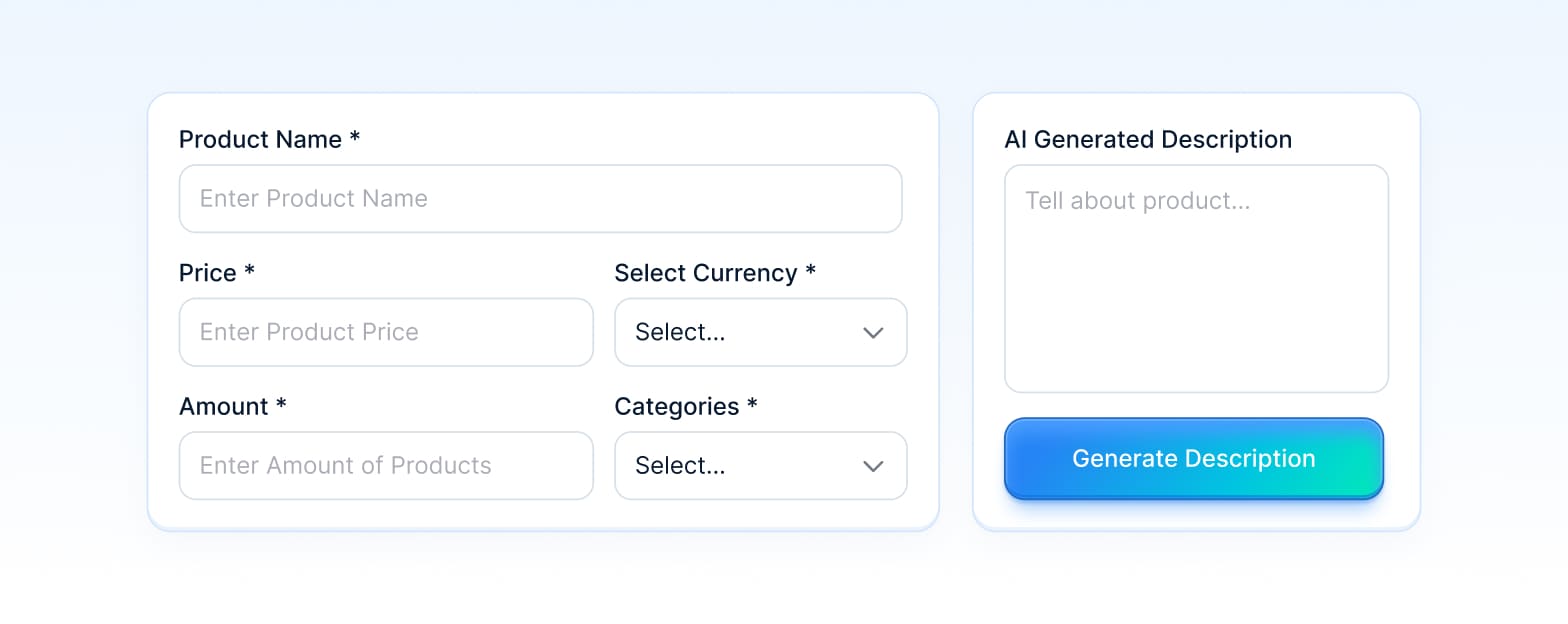This screenshot has height=624, width=1568.
Task: Click the Select Currency label
Action: pyautogui.click(x=704, y=272)
